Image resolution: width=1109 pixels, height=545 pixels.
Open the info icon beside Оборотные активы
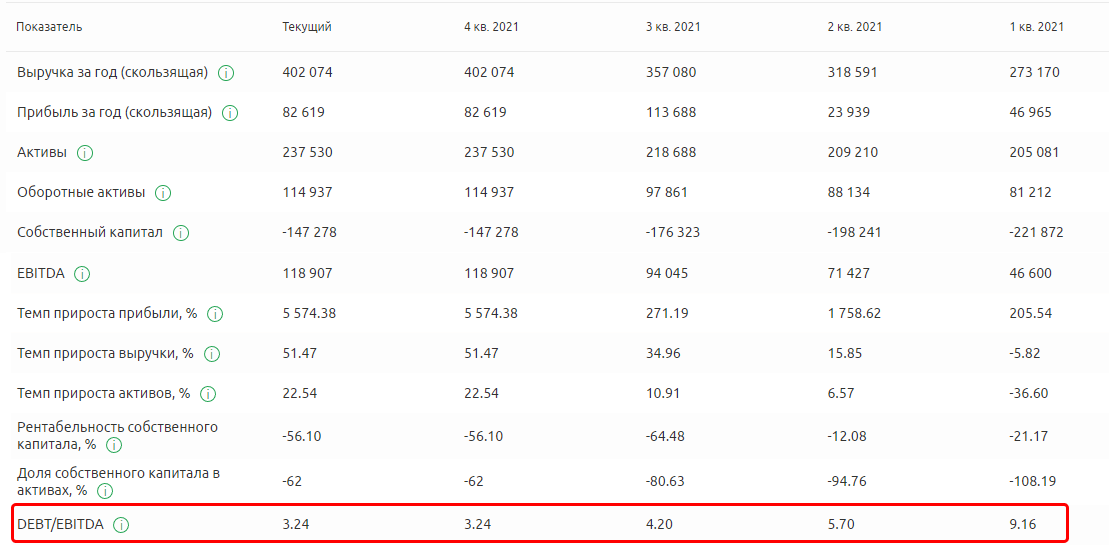pyautogui.click(x=163, y=193)
